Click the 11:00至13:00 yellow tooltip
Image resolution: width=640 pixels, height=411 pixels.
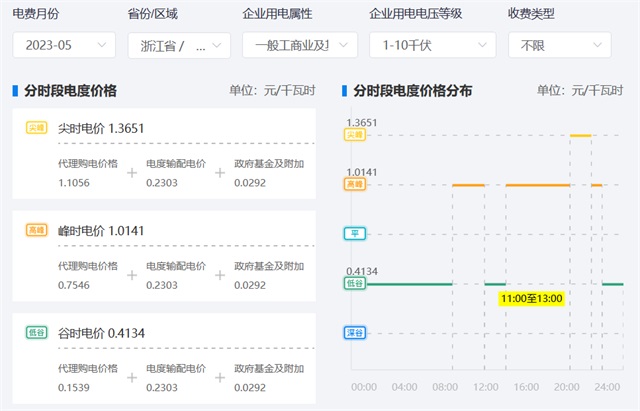coord(531,298)
